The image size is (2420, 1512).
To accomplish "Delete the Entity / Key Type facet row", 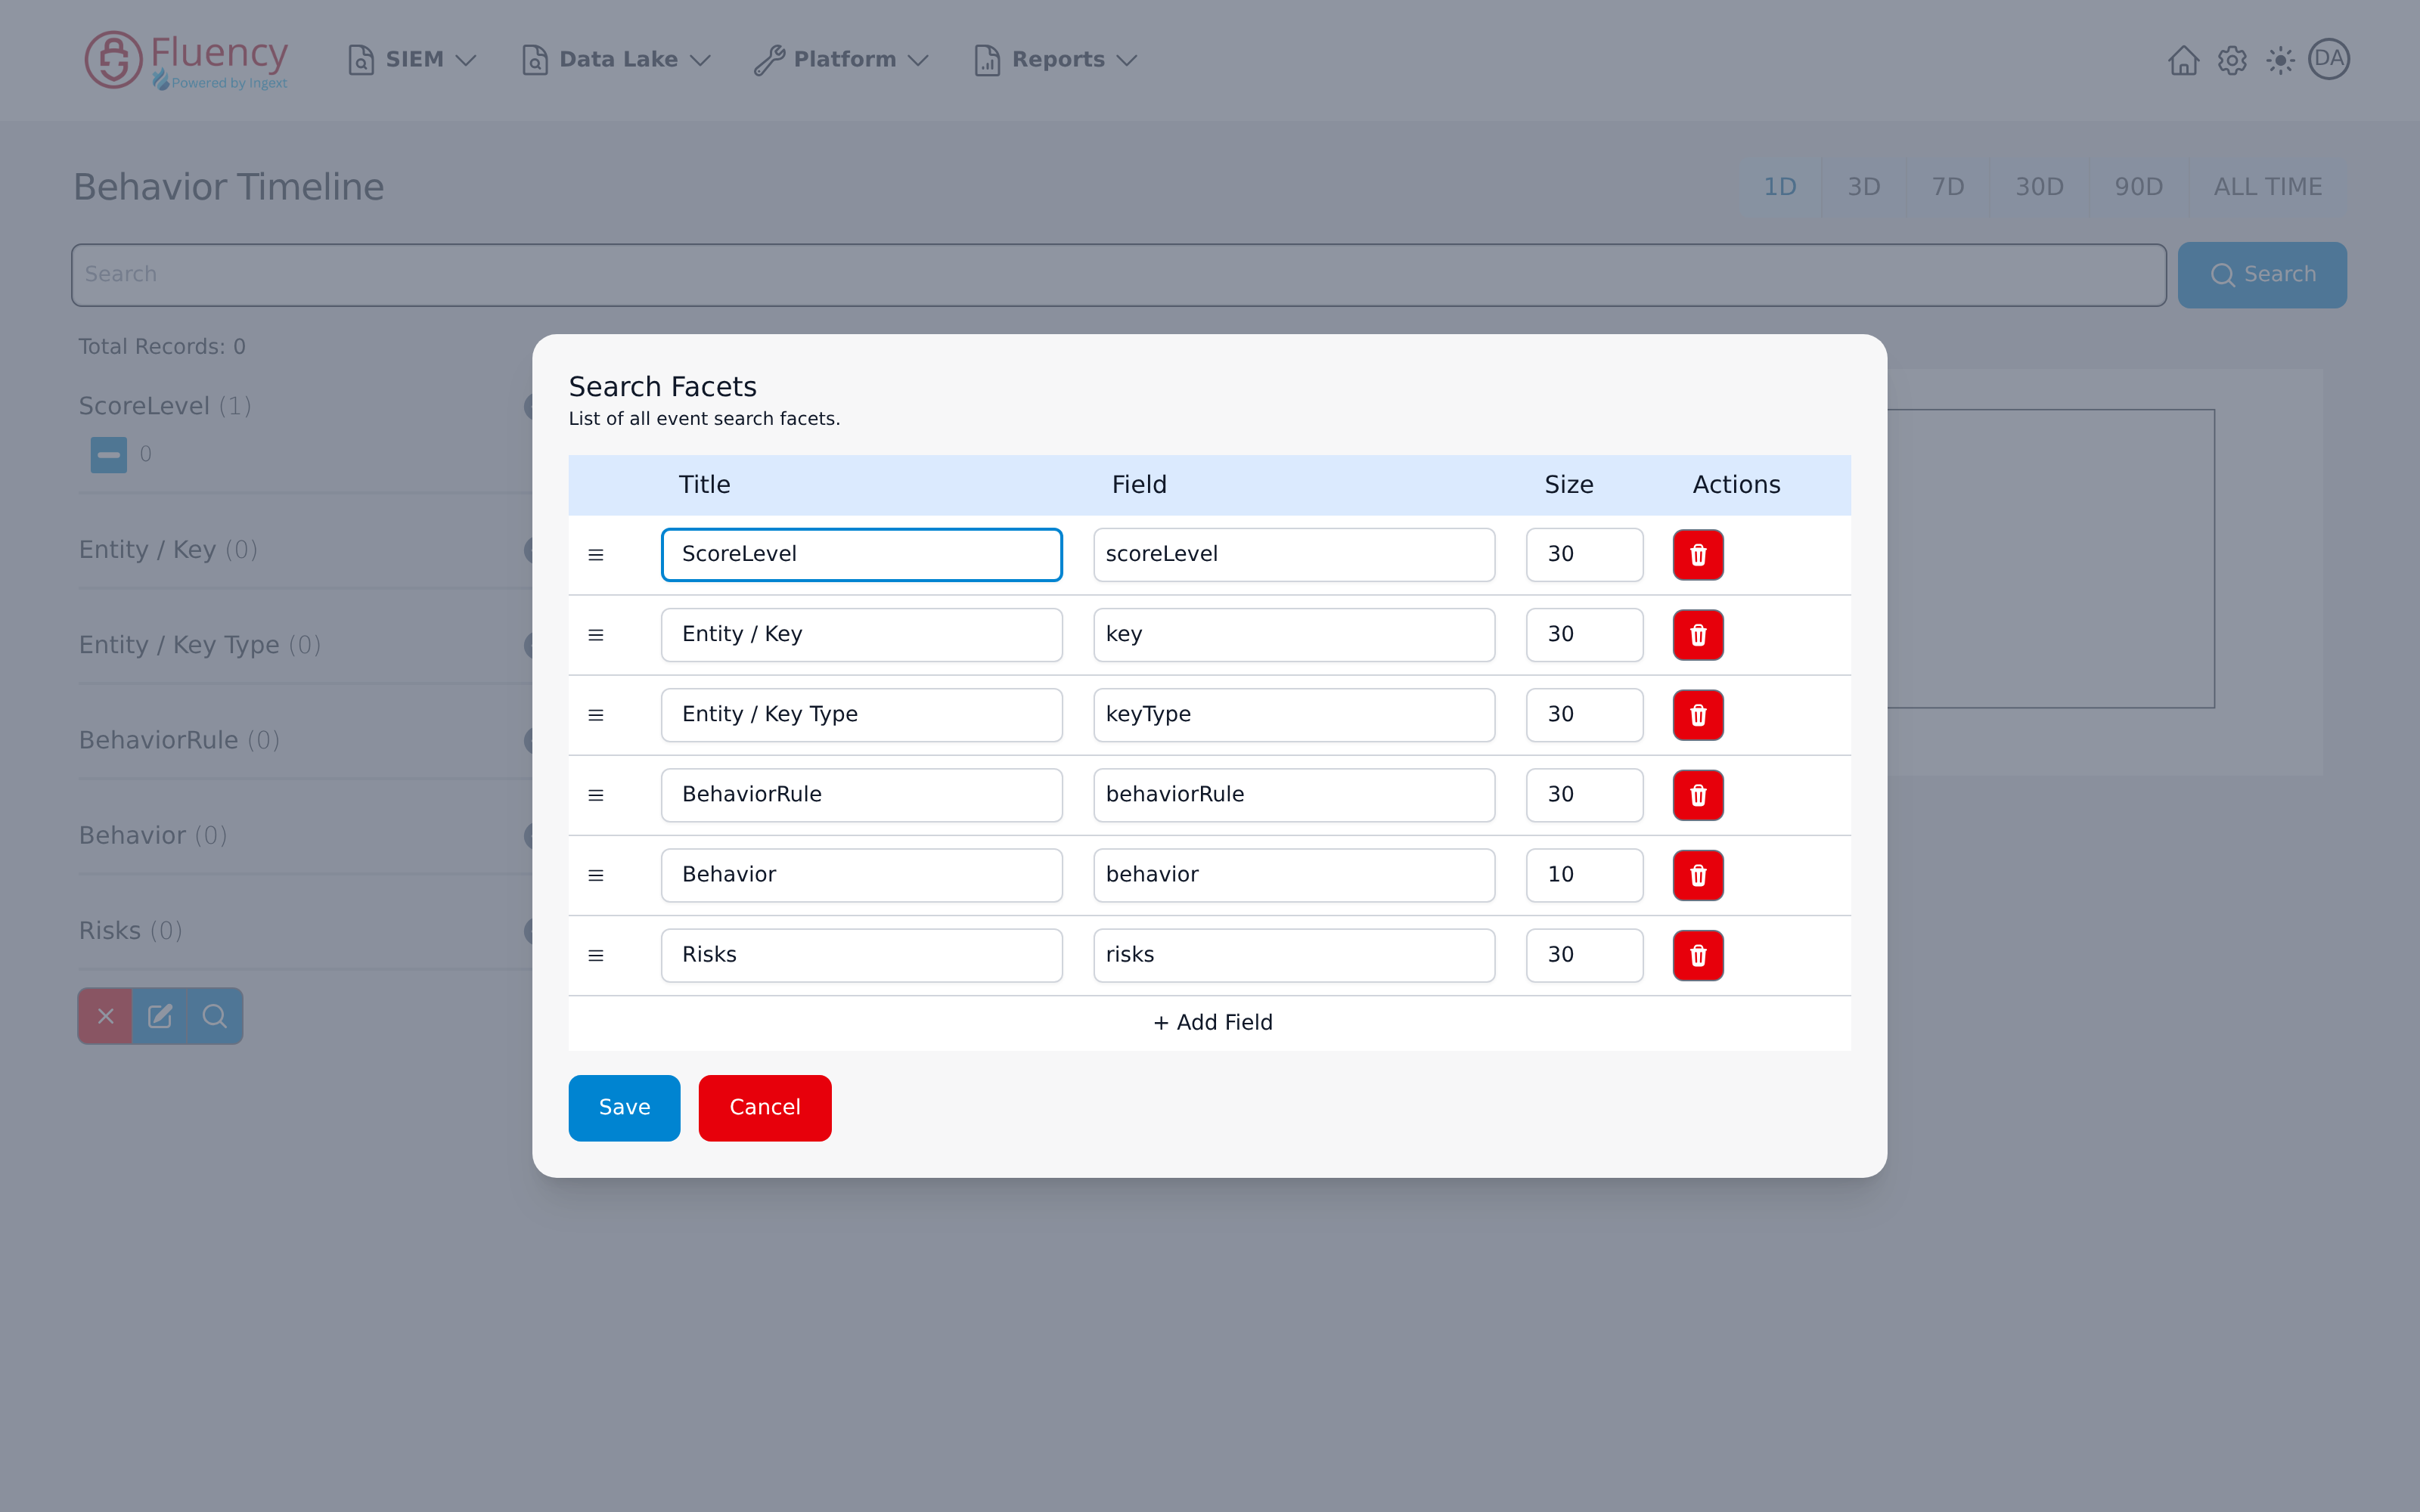I will point(1698,715).
